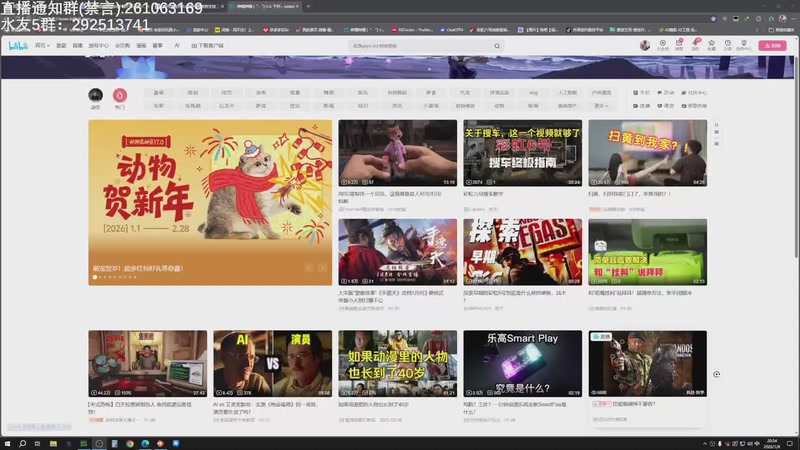Open 游戏中心 in the top navigation

pos(98,46)
